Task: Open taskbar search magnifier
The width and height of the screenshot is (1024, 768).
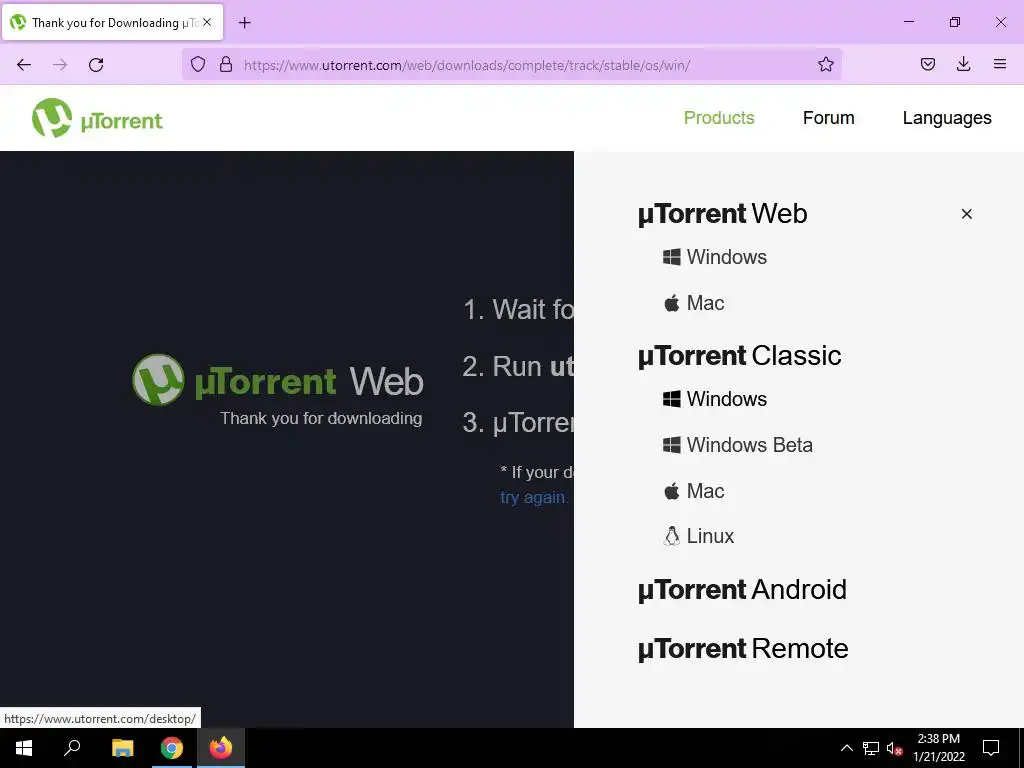Action: [x=72, y=748]
